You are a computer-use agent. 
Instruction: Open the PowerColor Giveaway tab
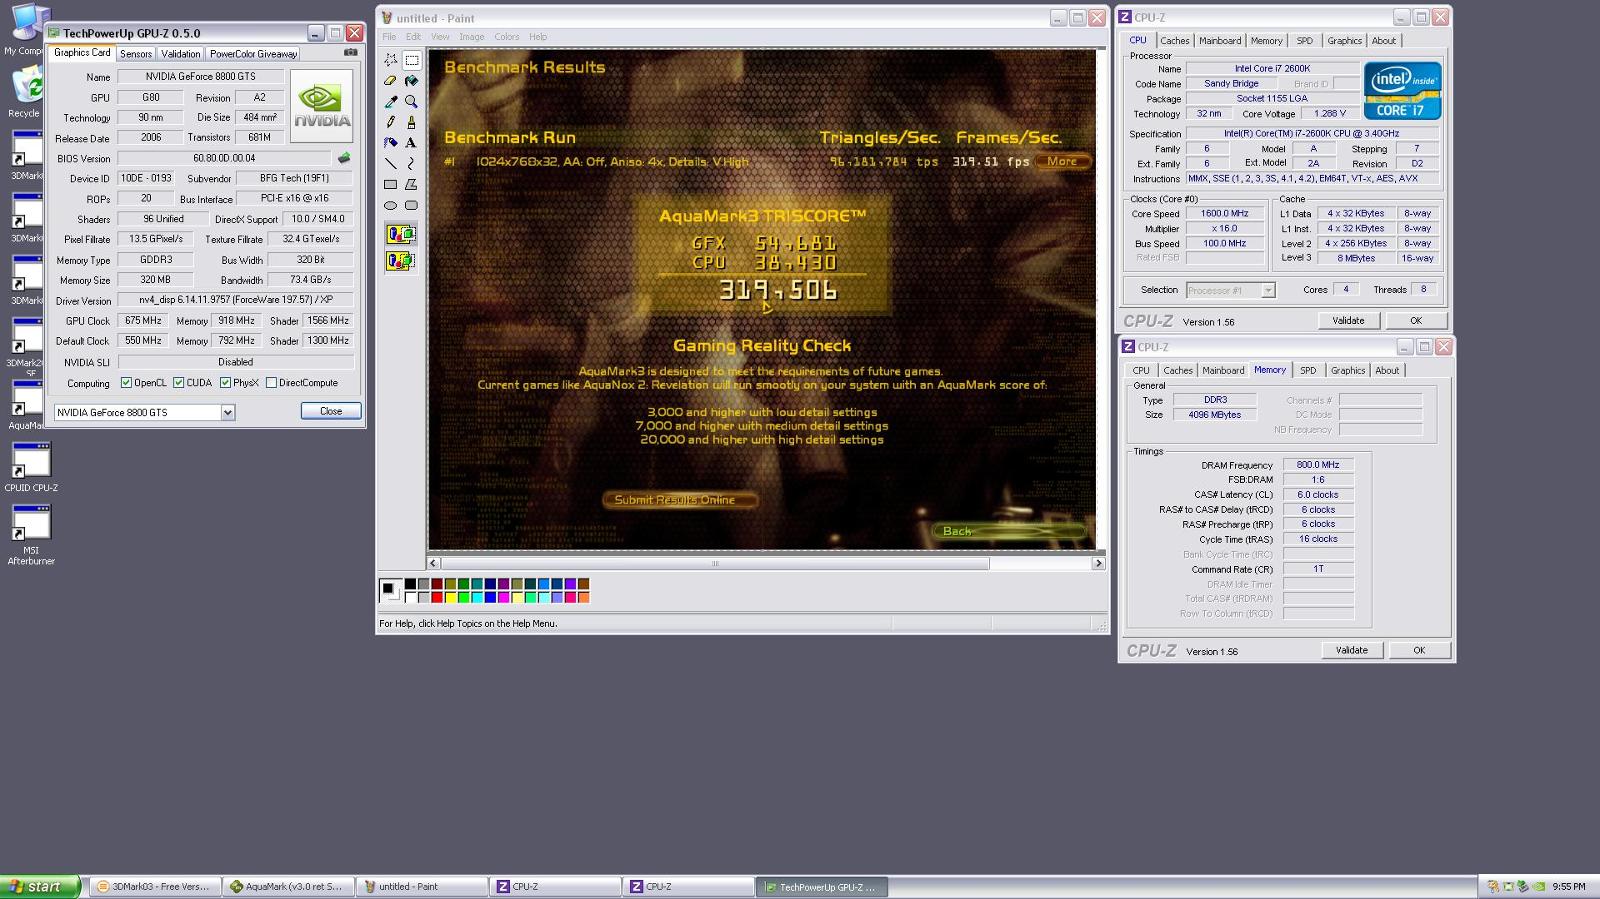coord(253,54)
